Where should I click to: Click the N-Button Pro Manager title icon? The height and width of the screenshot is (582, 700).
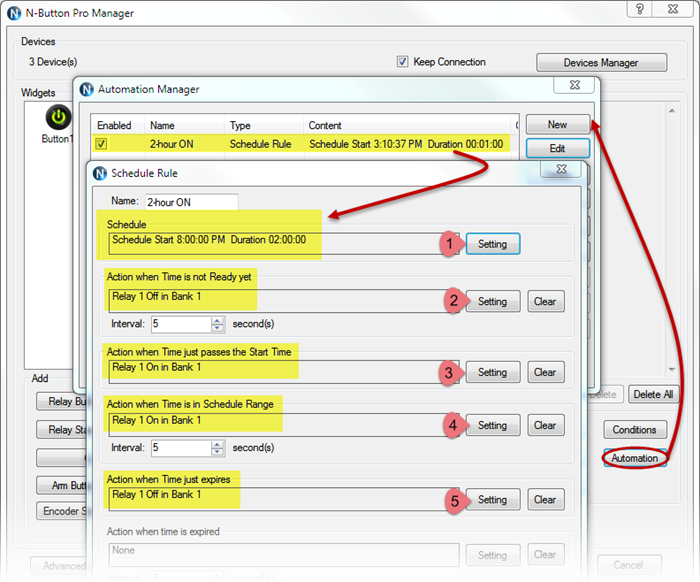click(14, 13)
